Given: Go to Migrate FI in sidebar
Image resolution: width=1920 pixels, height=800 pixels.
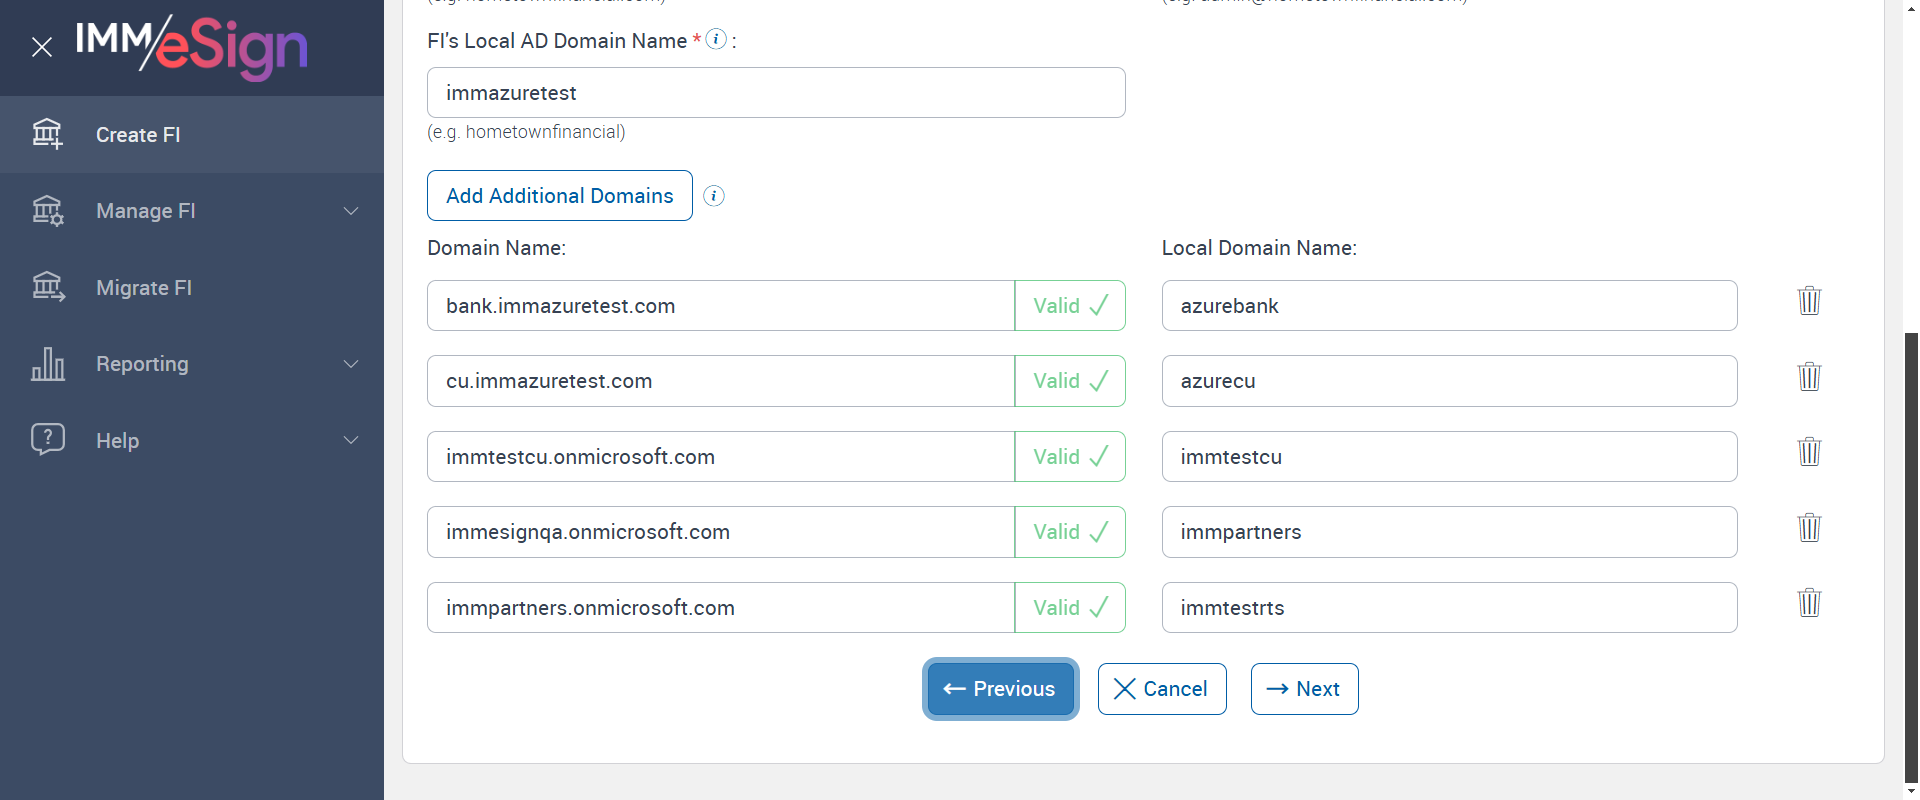Looking at the screenshot, I should coord(144,288).
